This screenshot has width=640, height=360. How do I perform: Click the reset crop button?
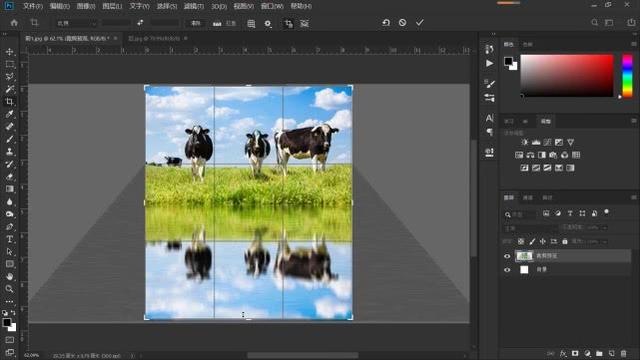tap(386, 23)
